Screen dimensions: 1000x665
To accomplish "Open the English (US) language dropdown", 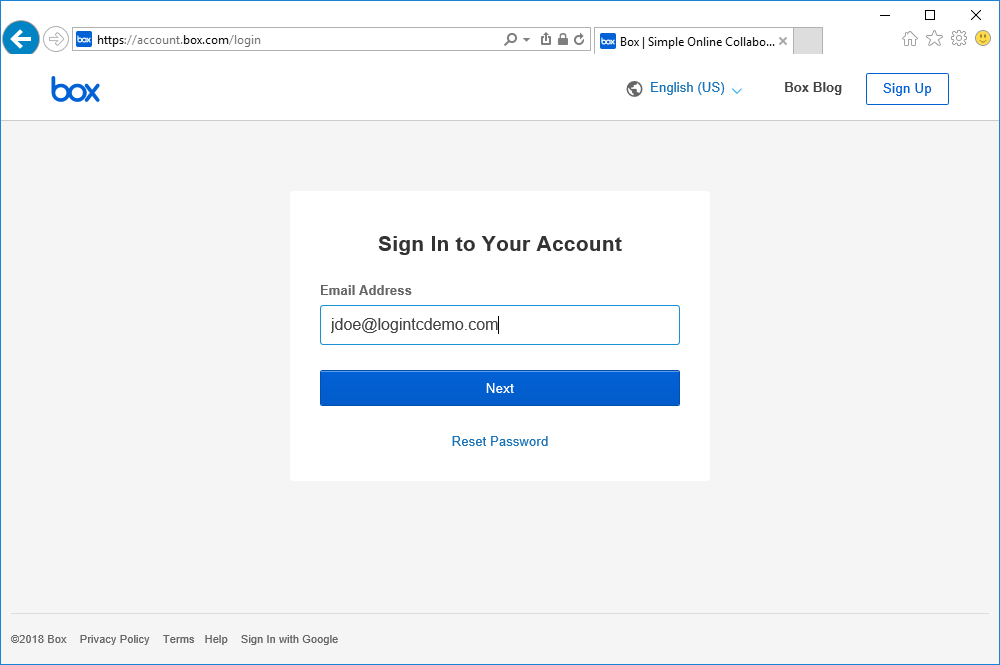I will click(x=688, y=88).
